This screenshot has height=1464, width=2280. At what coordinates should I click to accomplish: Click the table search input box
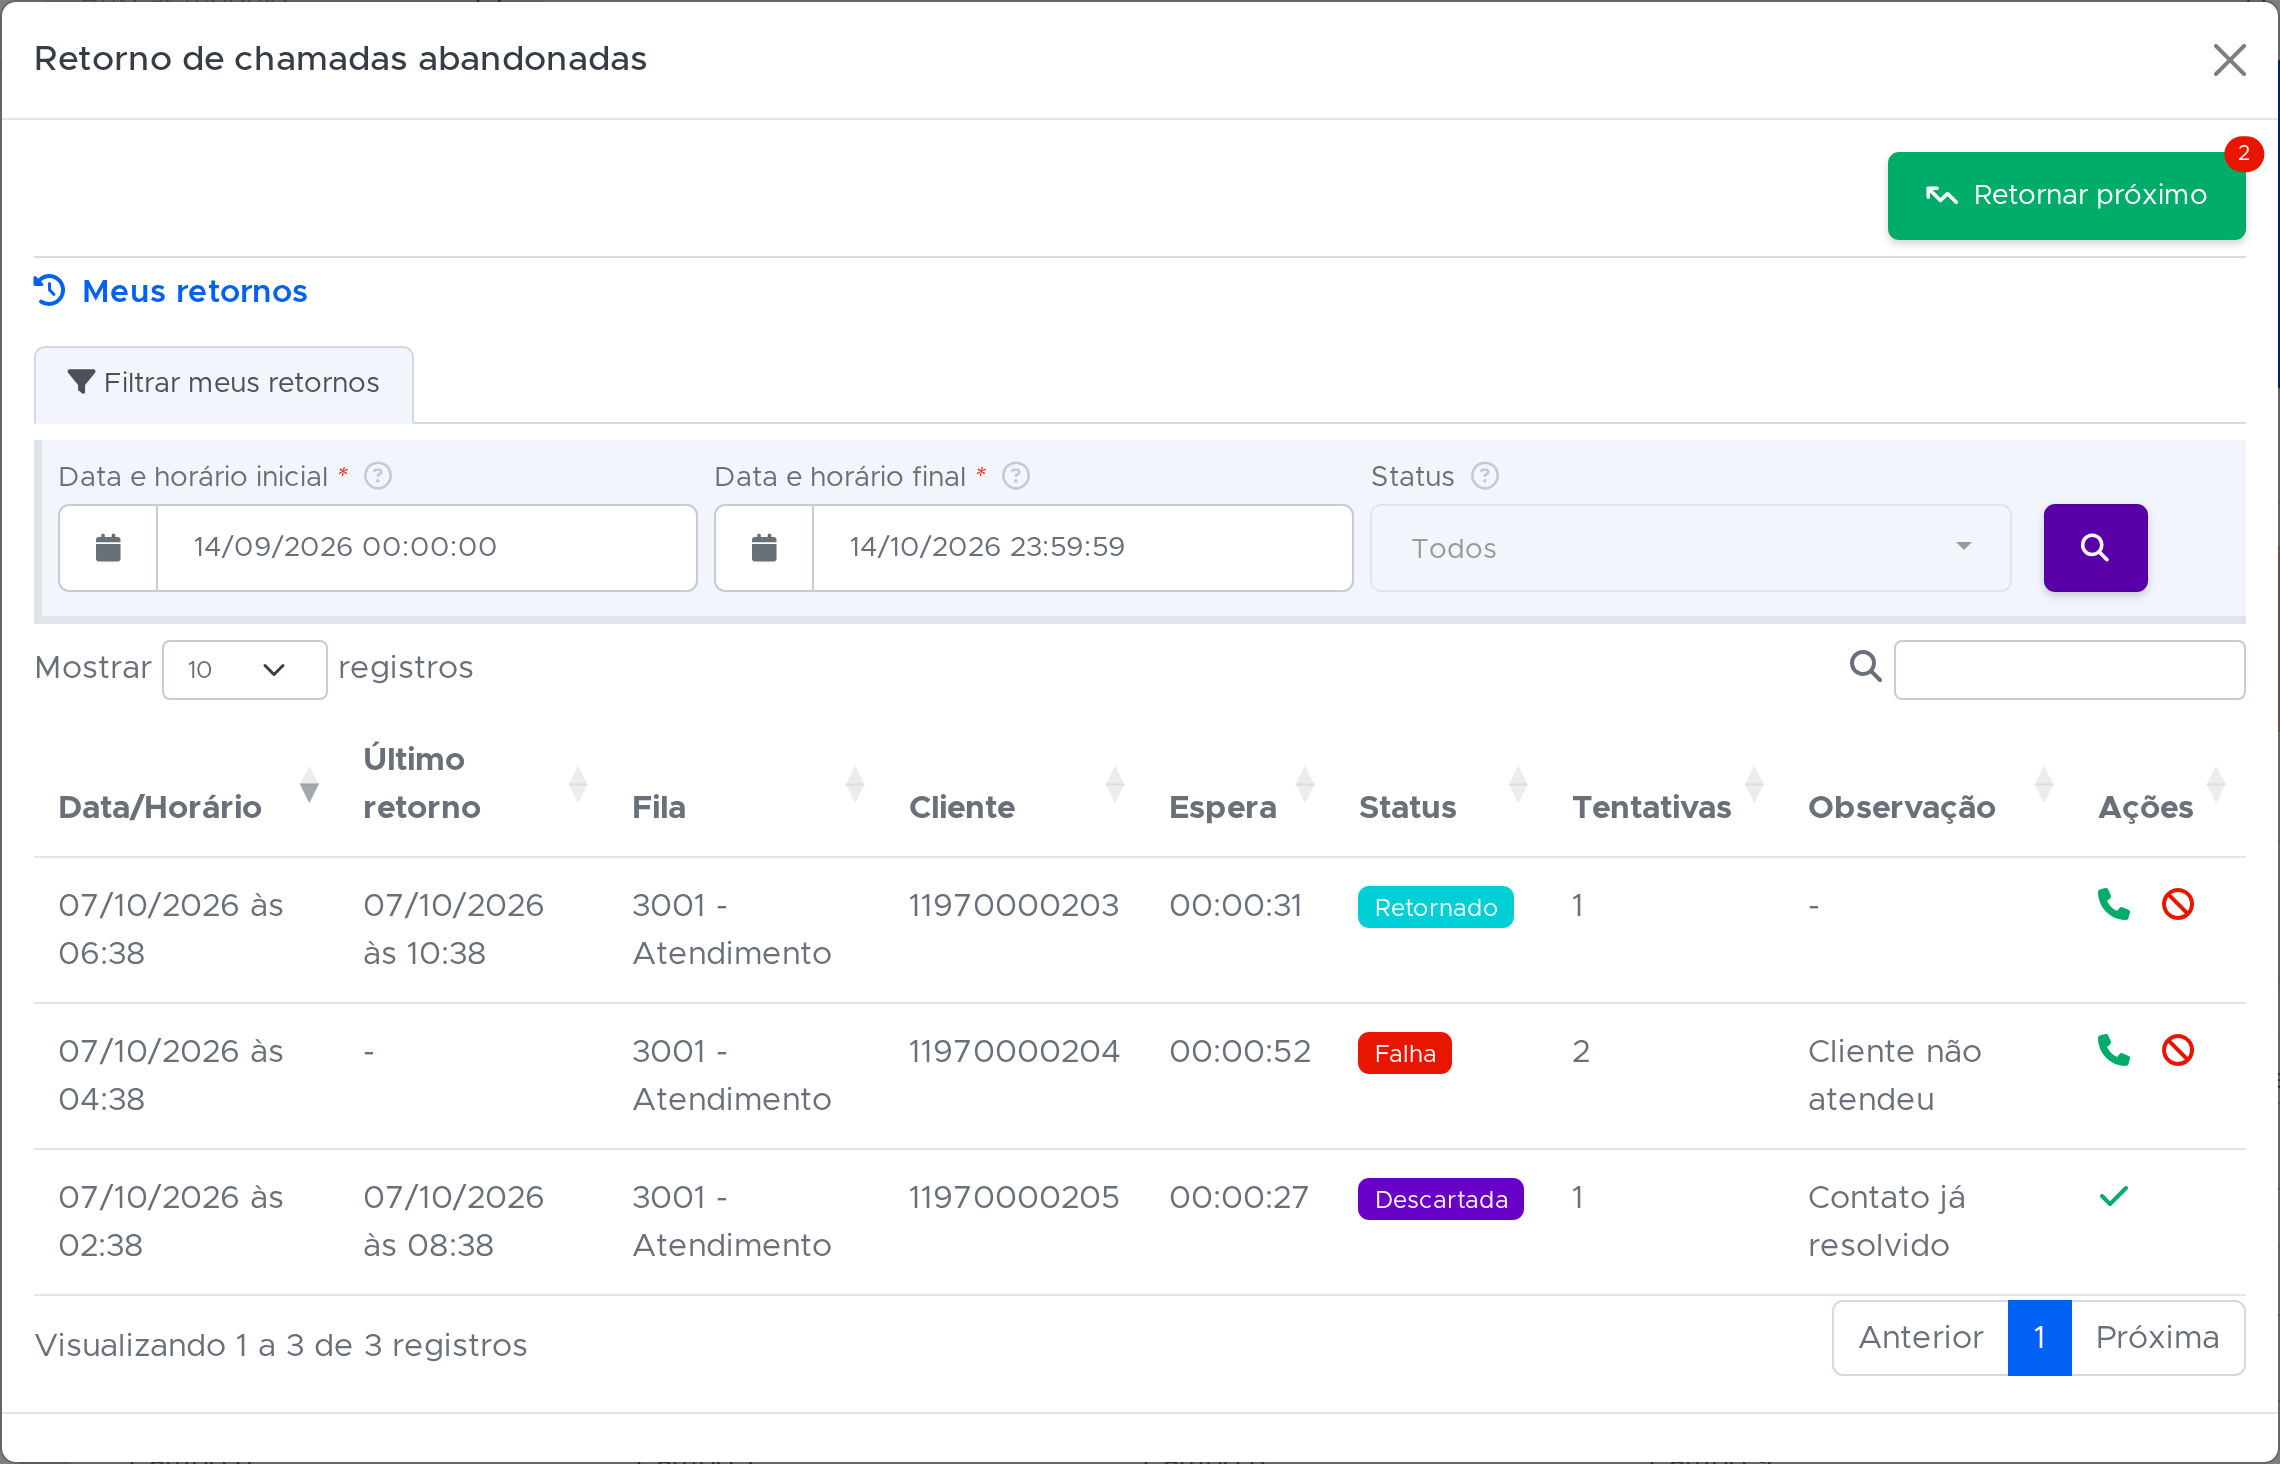click(2069, 670)
